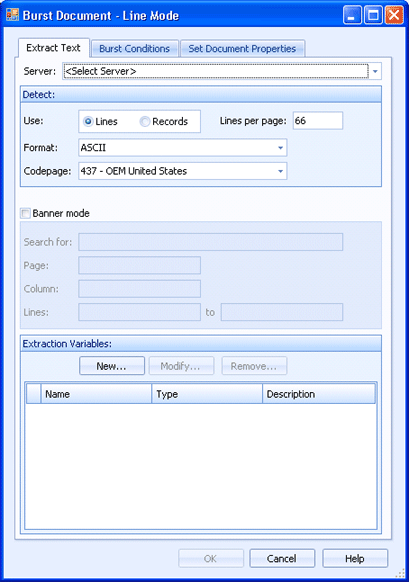Open Help for this dialog
This screenshot has width=409, height=582.
click(x=355, y=558)
